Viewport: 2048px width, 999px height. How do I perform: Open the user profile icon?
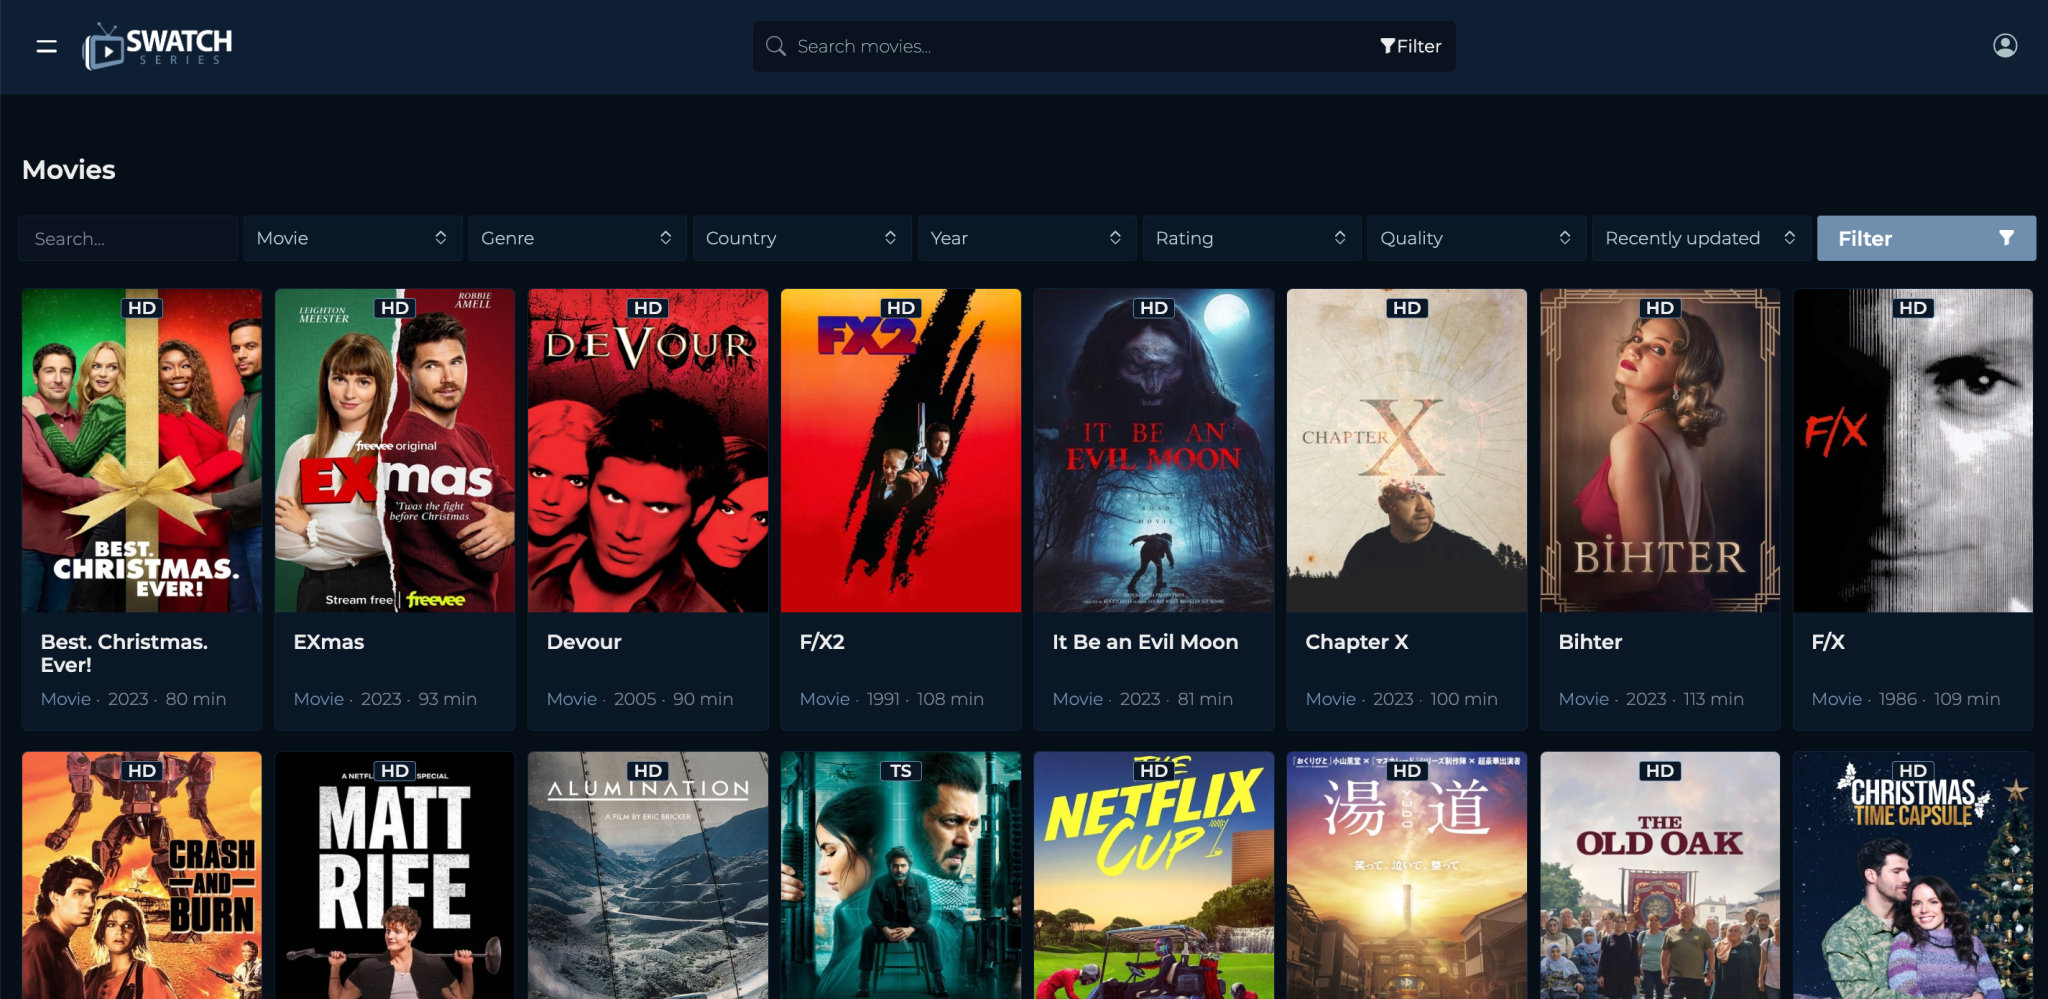[x=2005, y=46]
